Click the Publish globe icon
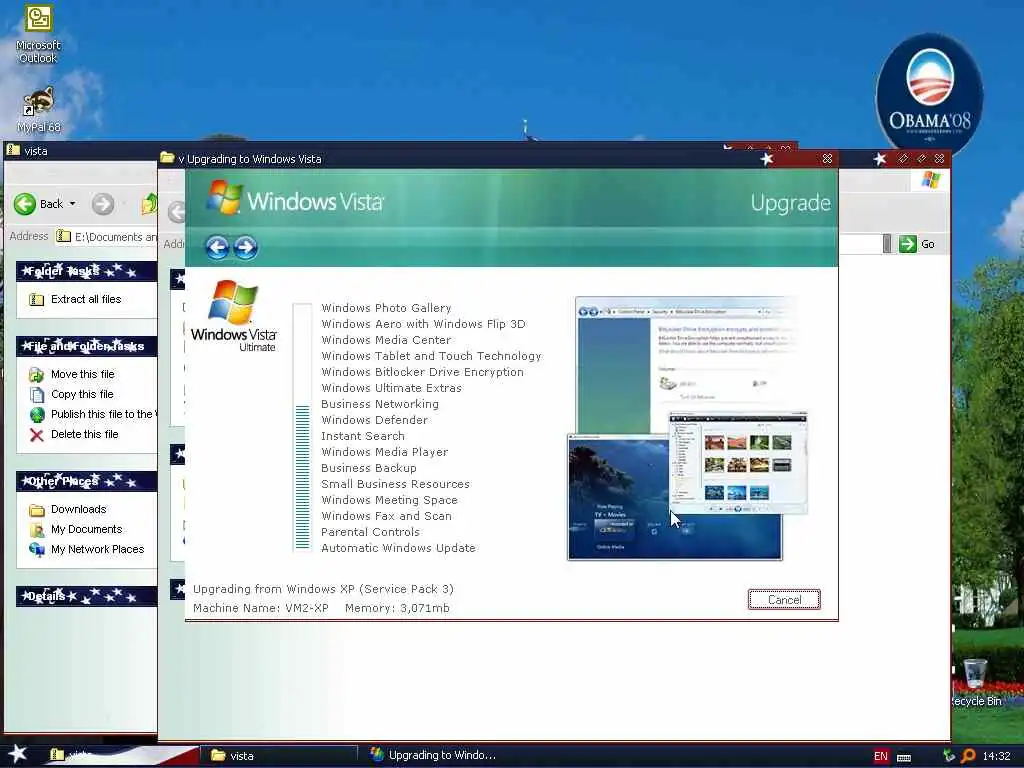1024x768 pixels. [x=37, y=415]
